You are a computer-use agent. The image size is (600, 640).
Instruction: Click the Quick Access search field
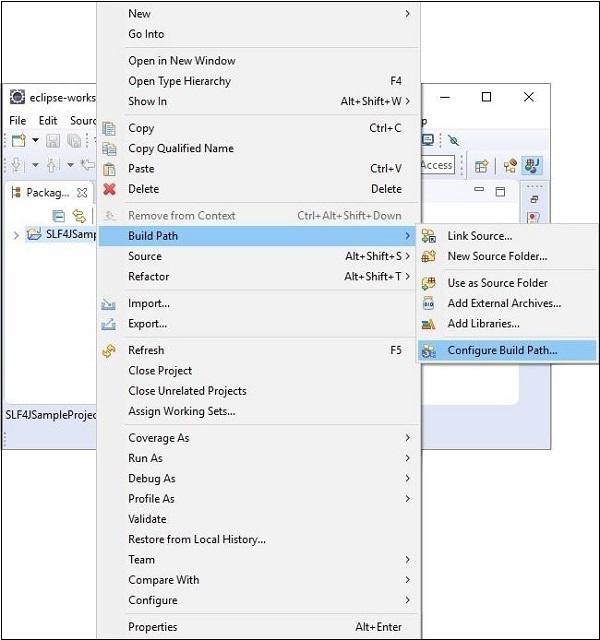click(x=437, y=165)
